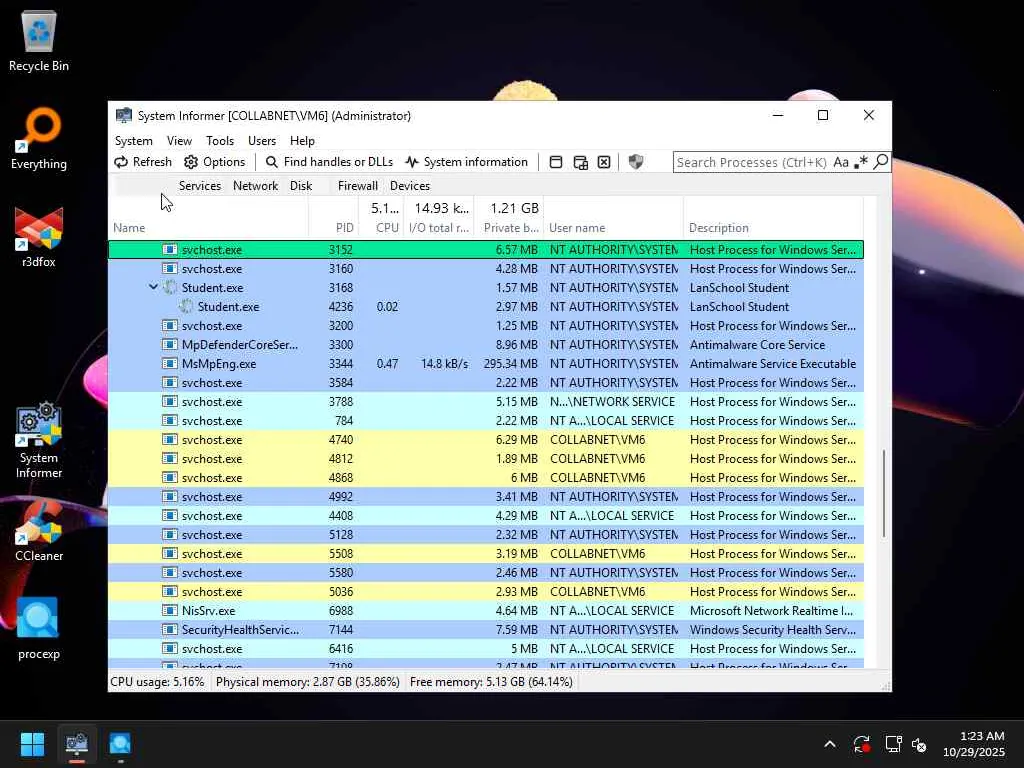
Task: Select svchost.exe with PID 4740
Action: [486, 440]
